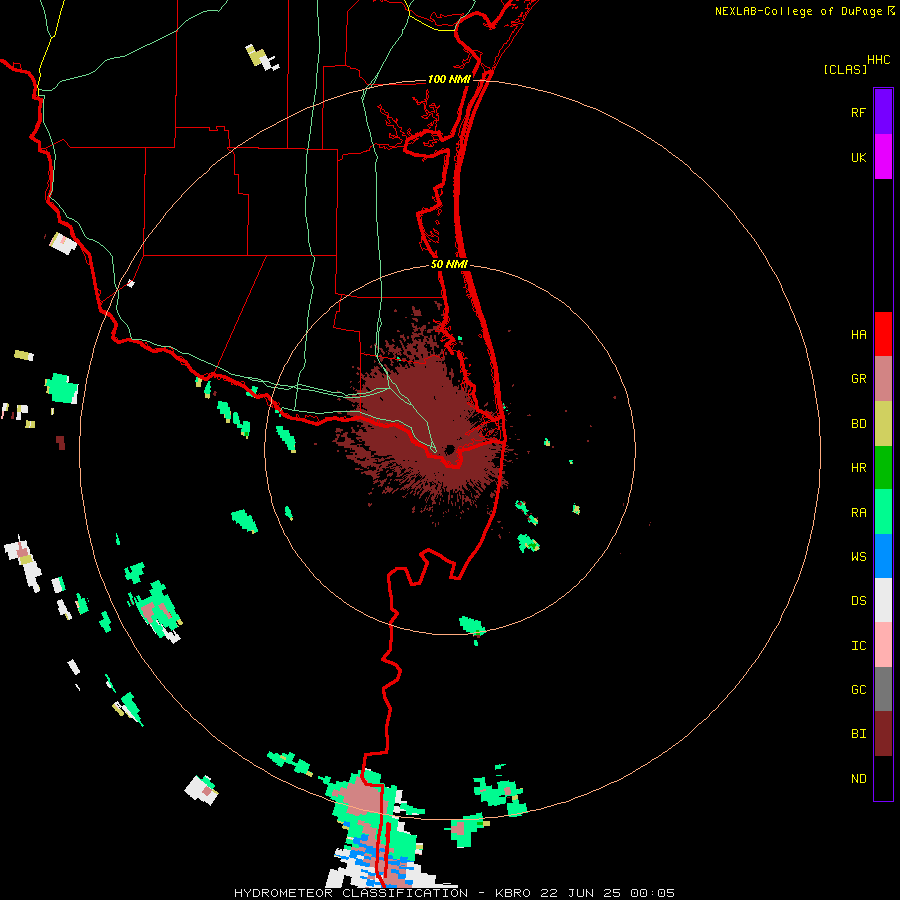900x900 pixels.
Task: Select the IC pink legend swatch
Action: coord(883,645)
